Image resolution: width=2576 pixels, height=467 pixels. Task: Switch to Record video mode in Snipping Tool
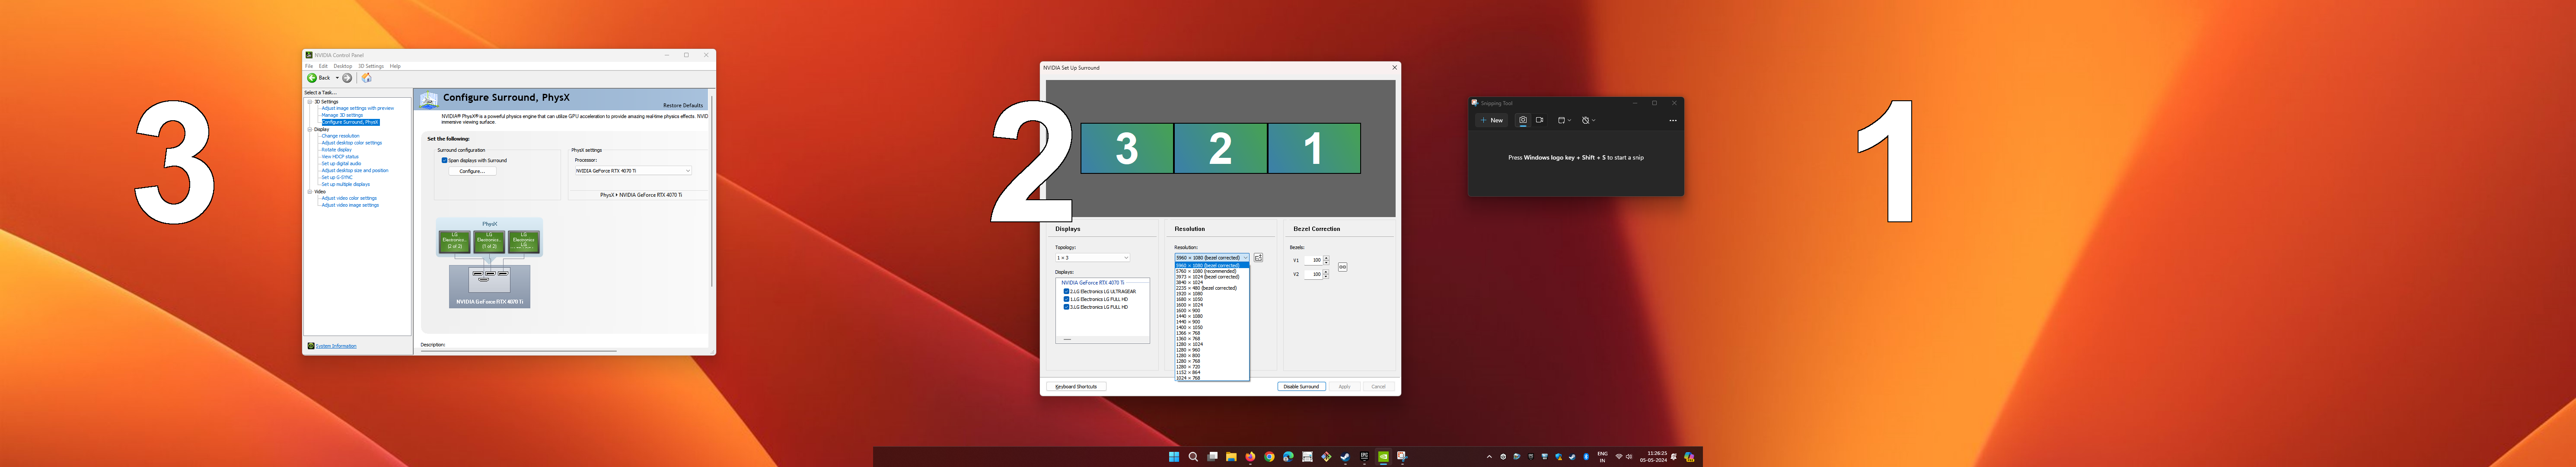(x=1540, y=120)
